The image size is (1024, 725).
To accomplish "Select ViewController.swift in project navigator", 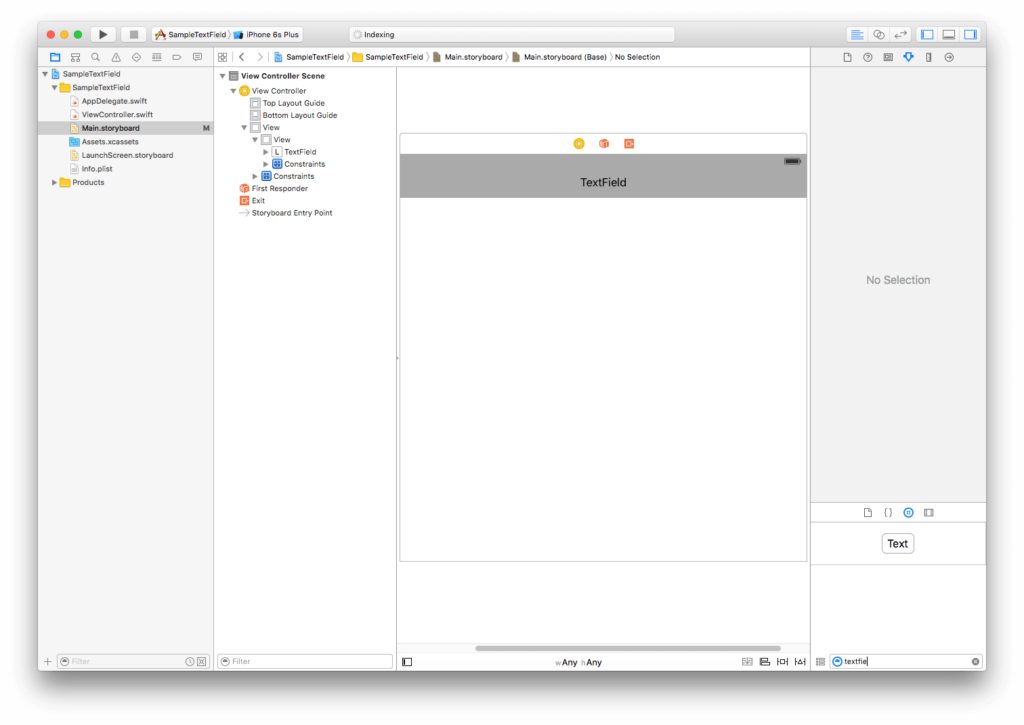I will [117, 115].
